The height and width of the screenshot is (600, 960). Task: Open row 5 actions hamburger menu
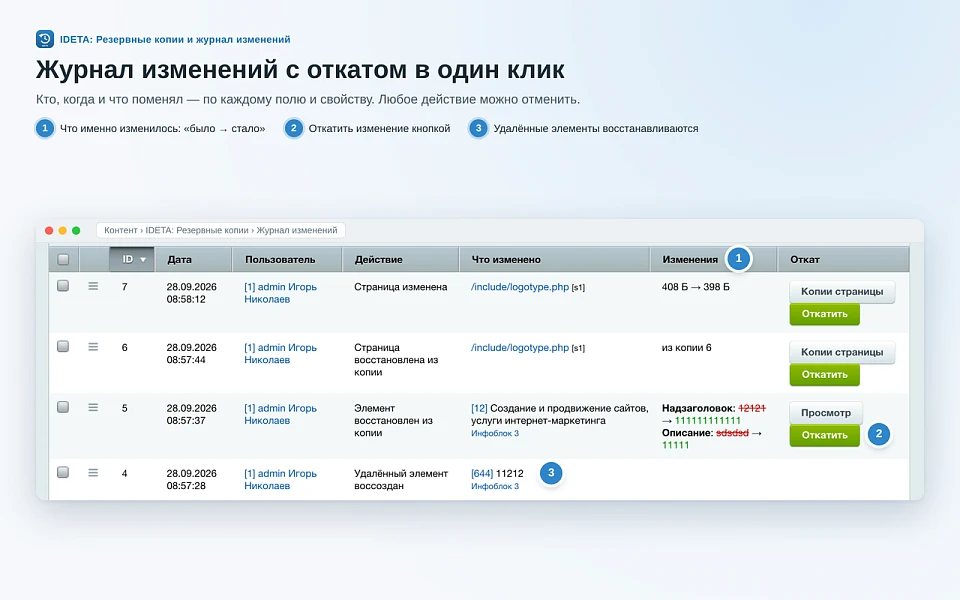click(x=93, y=407)
